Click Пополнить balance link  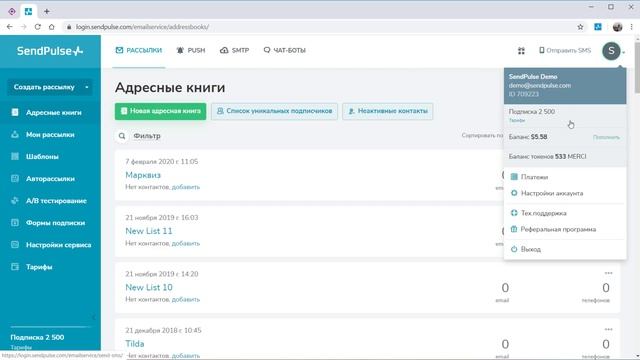pos(606,137)
